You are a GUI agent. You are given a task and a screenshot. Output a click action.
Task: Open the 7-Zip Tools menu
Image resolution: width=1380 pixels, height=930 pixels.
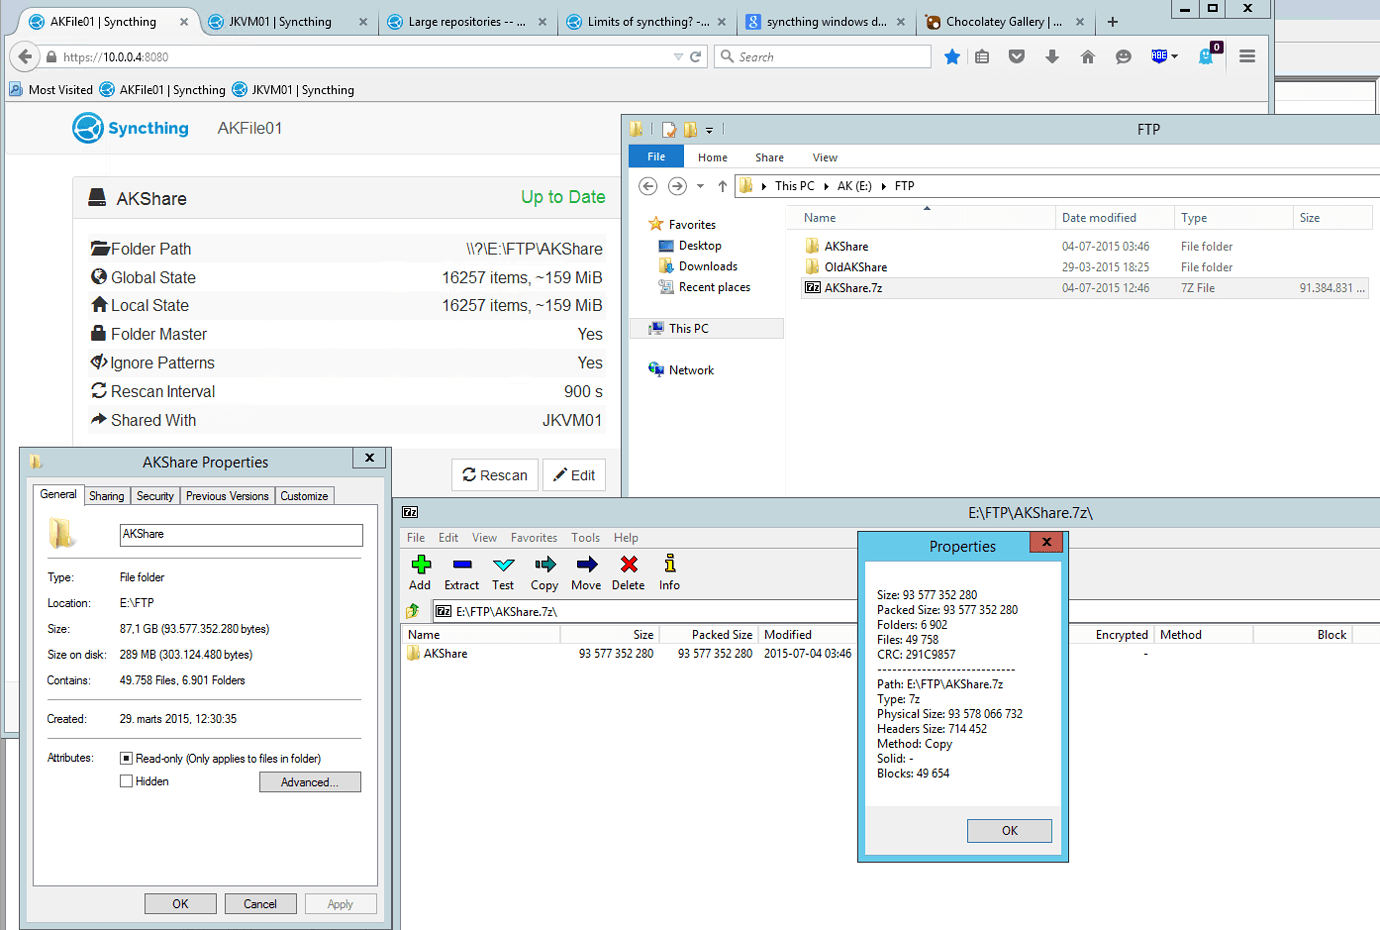586,538
